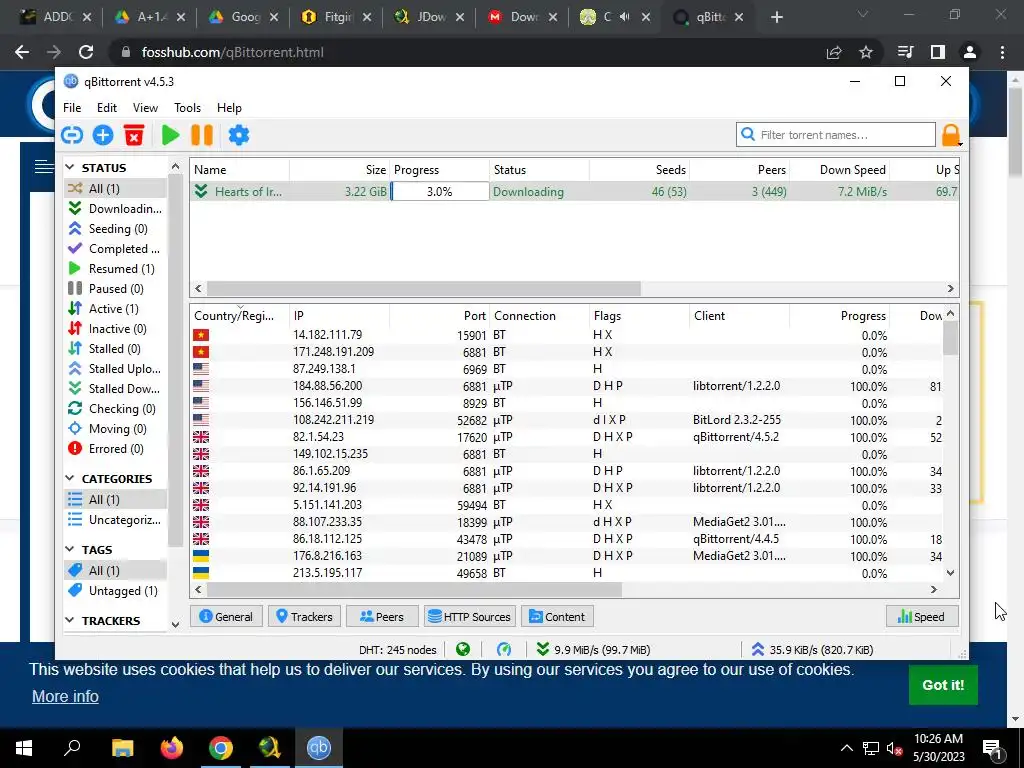Select the Completed status filter
The height and width of the screenshot is (768, 1024).
[x=115, y=249]
